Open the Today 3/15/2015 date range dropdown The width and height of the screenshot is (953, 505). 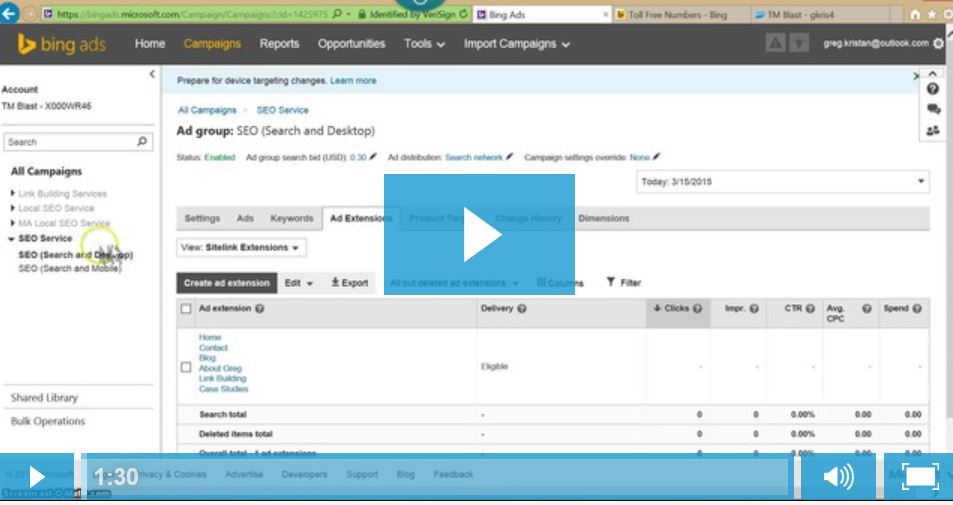pyautogui.click(x=783, y=182)
